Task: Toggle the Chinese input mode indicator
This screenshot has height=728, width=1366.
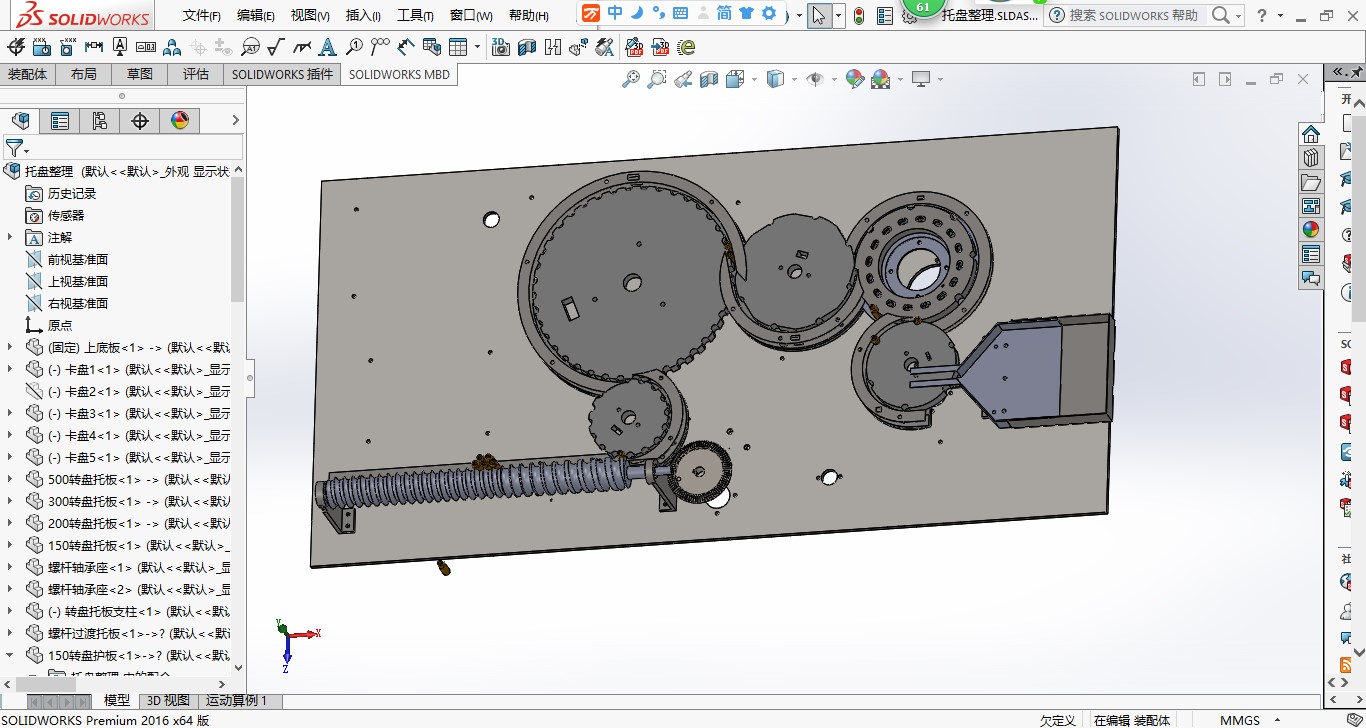Action: pyautogui.click(x=615, y=13)
